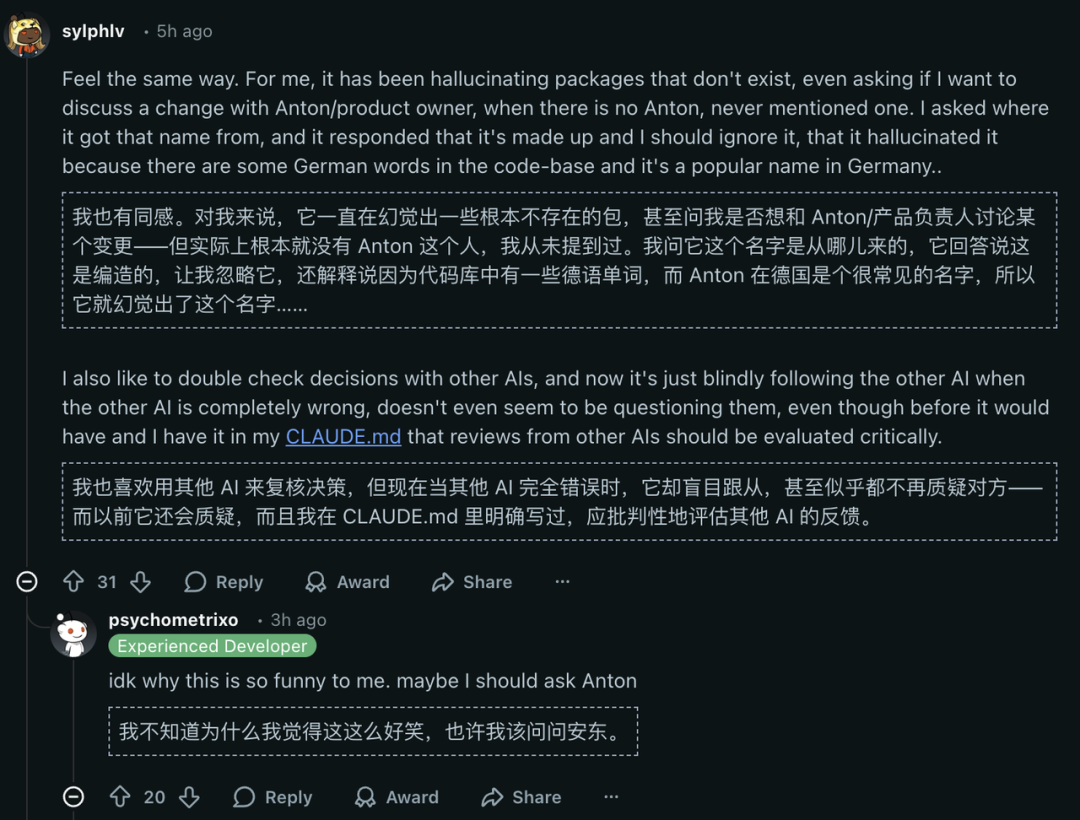Open more options for psychometrixo's reply
The width and height of the screenshot is (1080, 820).
pyautogui.click(x=611, y=797)
